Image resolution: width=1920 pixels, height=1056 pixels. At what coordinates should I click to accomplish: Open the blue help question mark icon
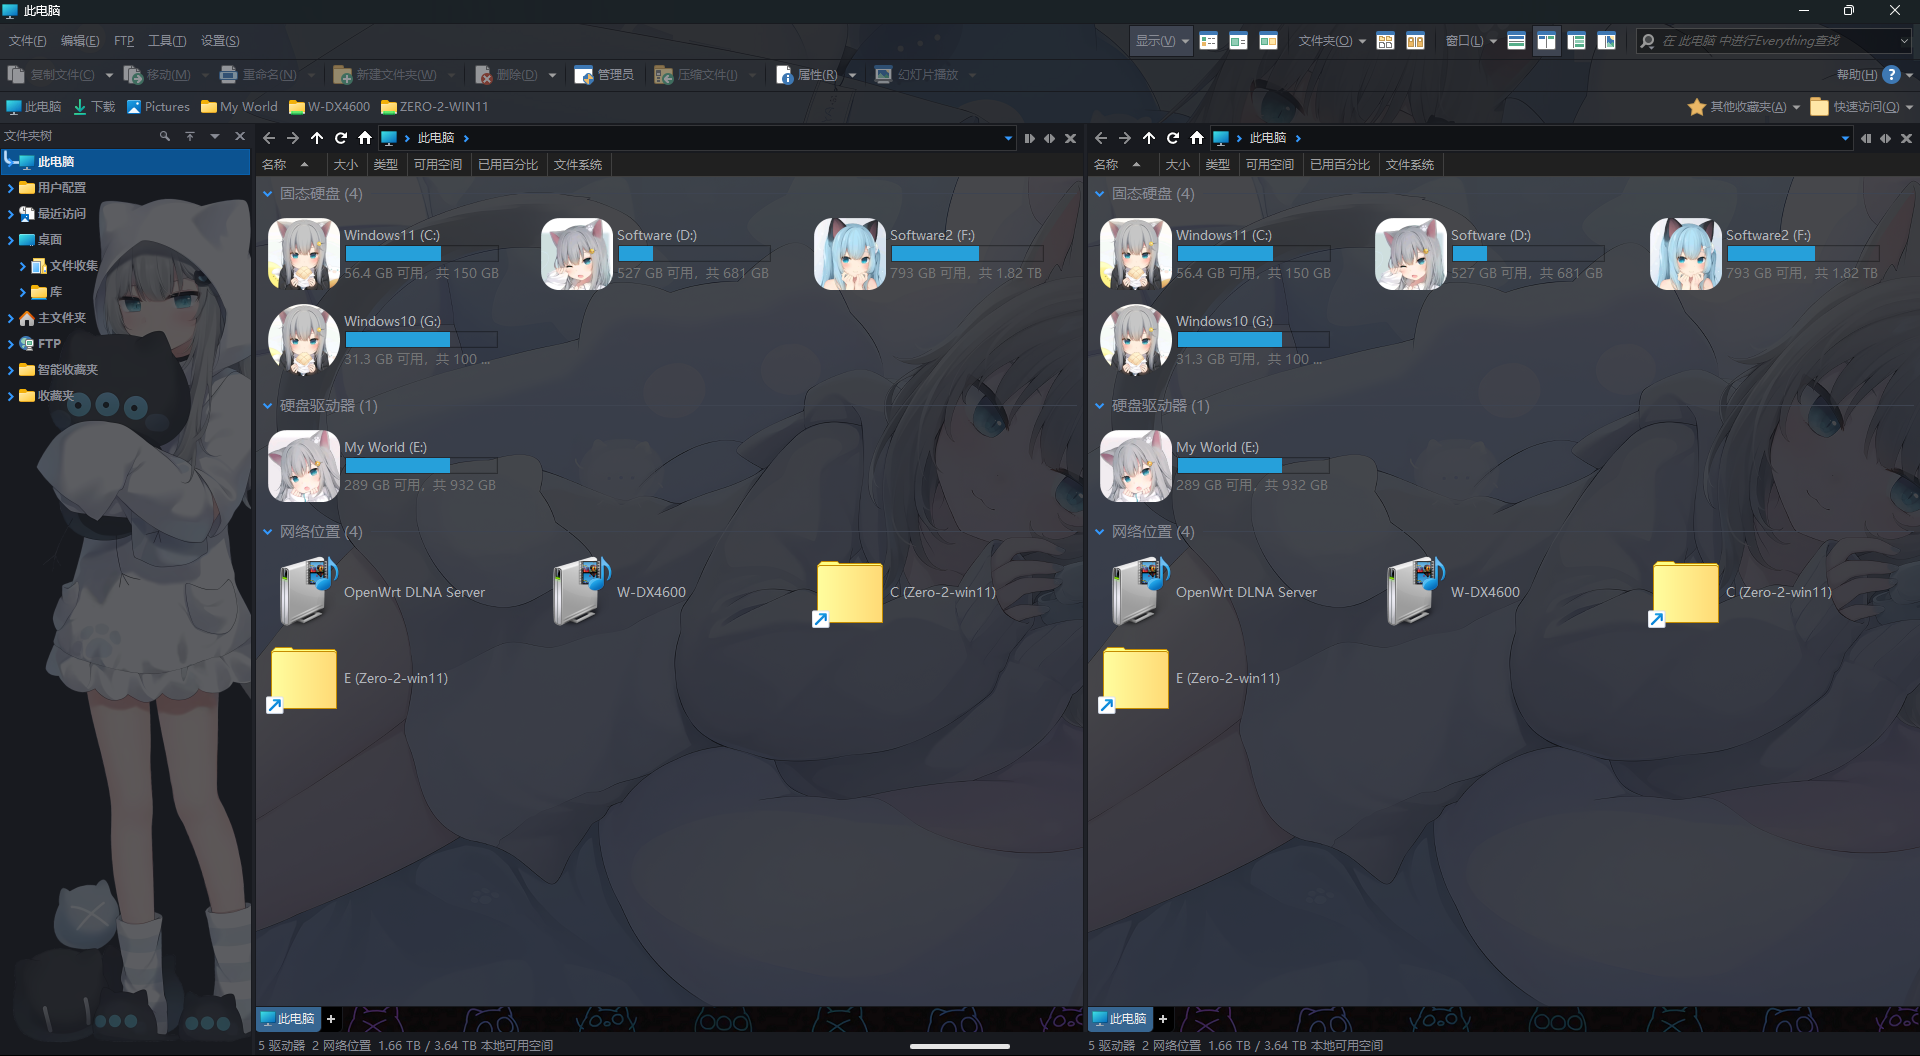[x=1891, y=75]
